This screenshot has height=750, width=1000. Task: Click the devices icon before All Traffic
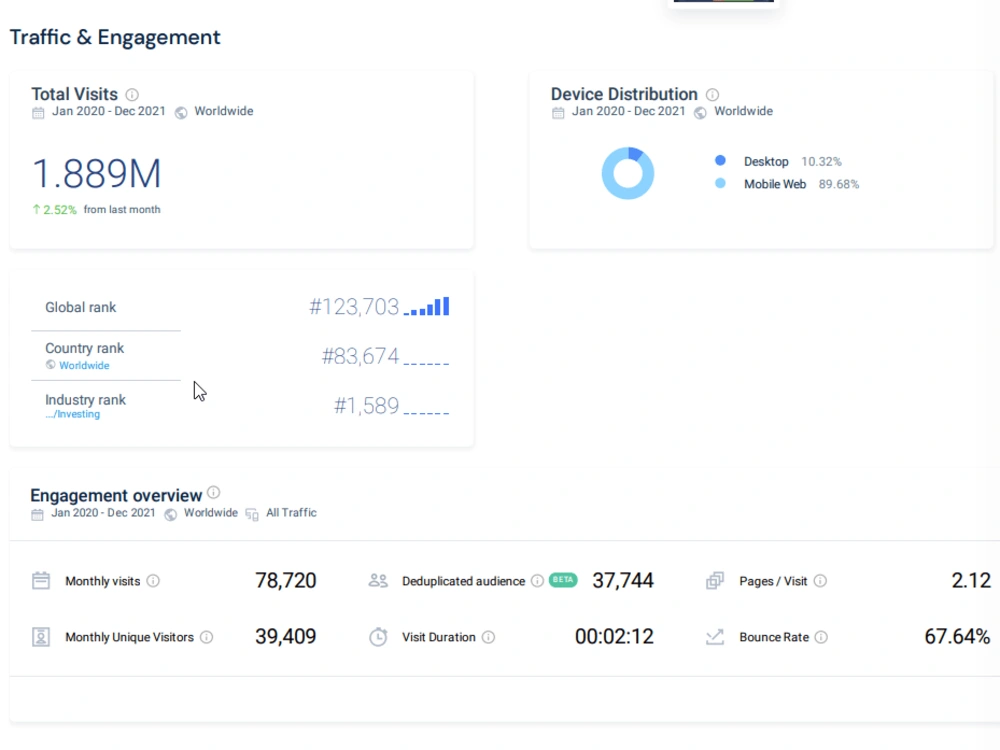pos(252,515)
